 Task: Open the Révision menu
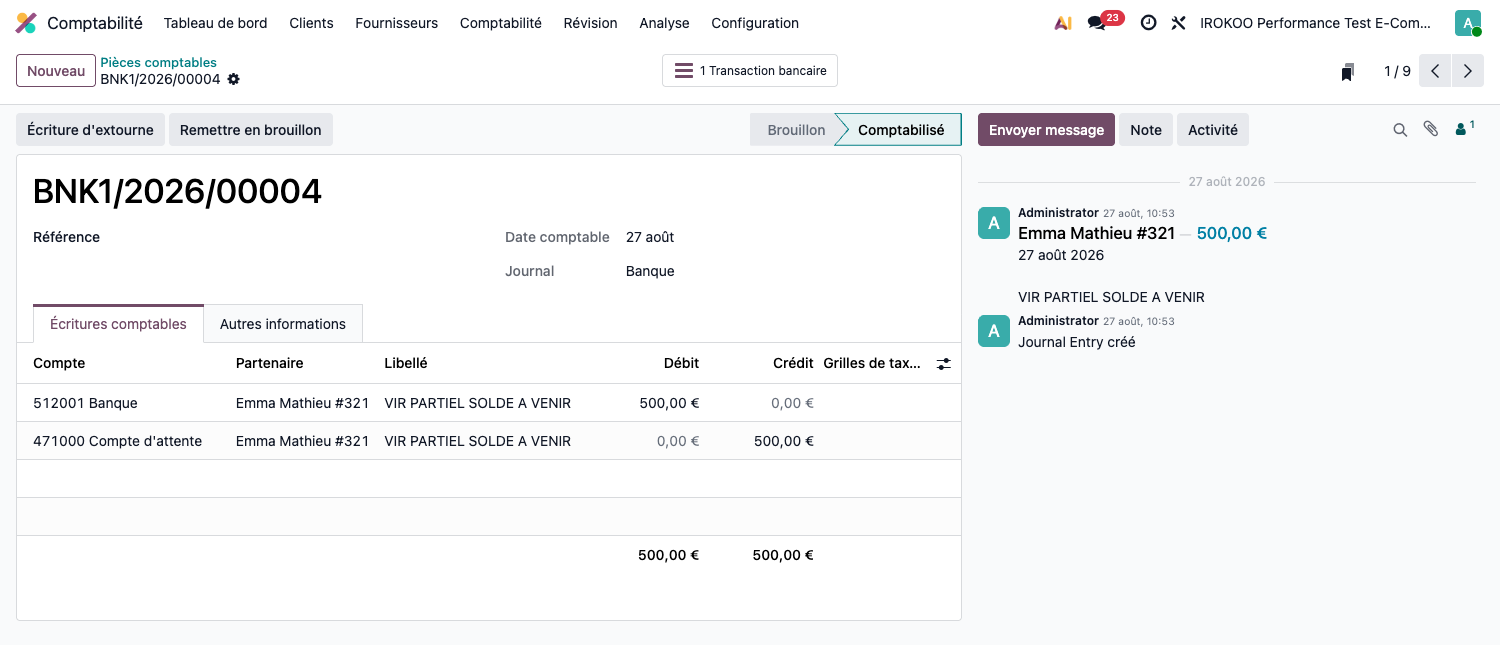[590, 23]
